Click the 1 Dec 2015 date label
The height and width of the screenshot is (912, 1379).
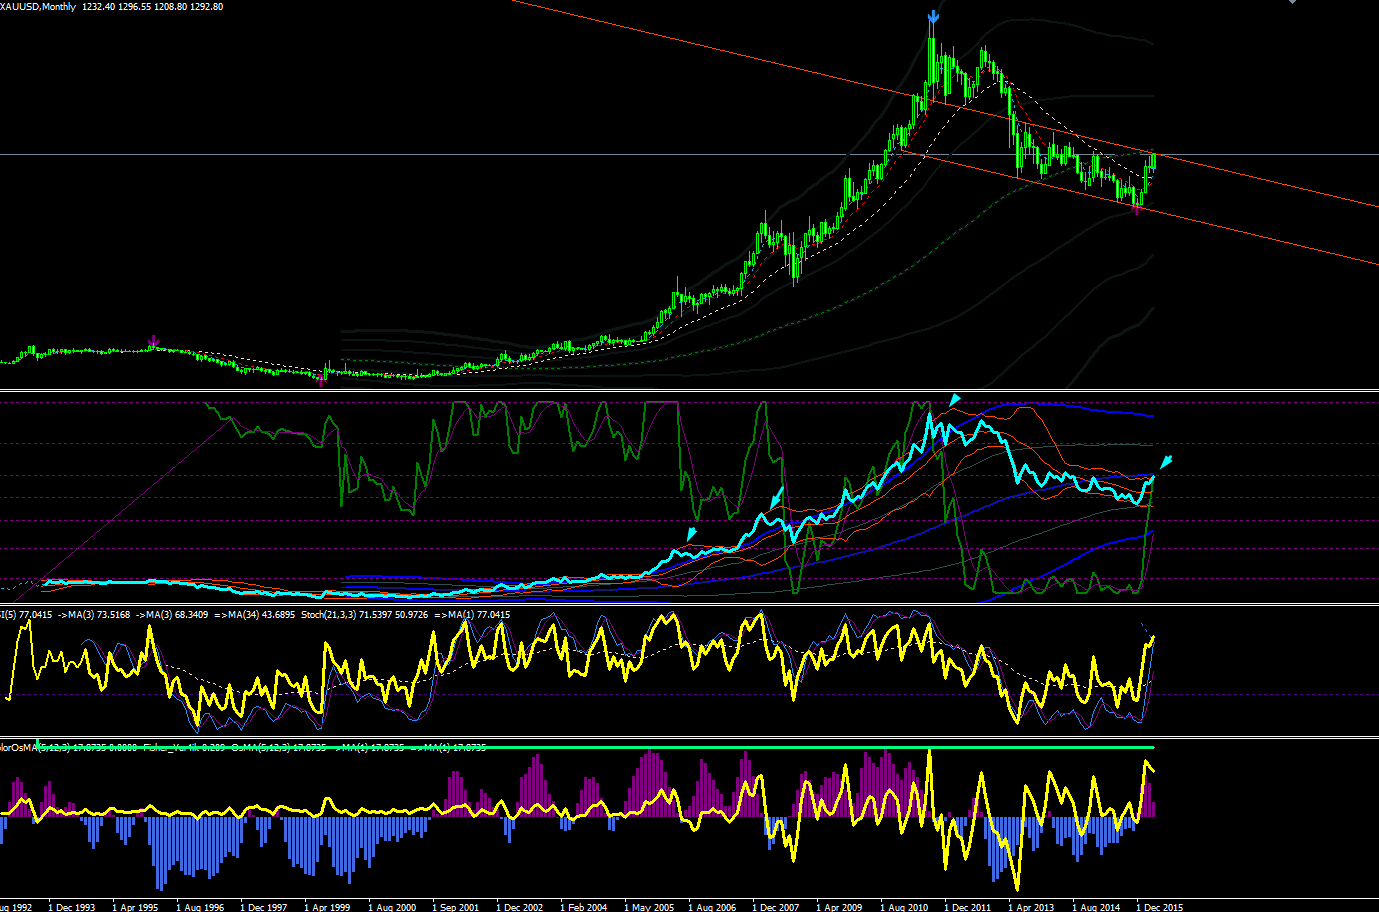[1160, 907]
